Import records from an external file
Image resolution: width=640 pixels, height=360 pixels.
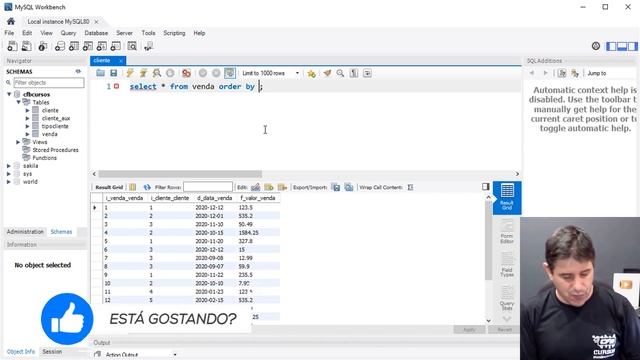pyautogui.click(x=349, y=187)
